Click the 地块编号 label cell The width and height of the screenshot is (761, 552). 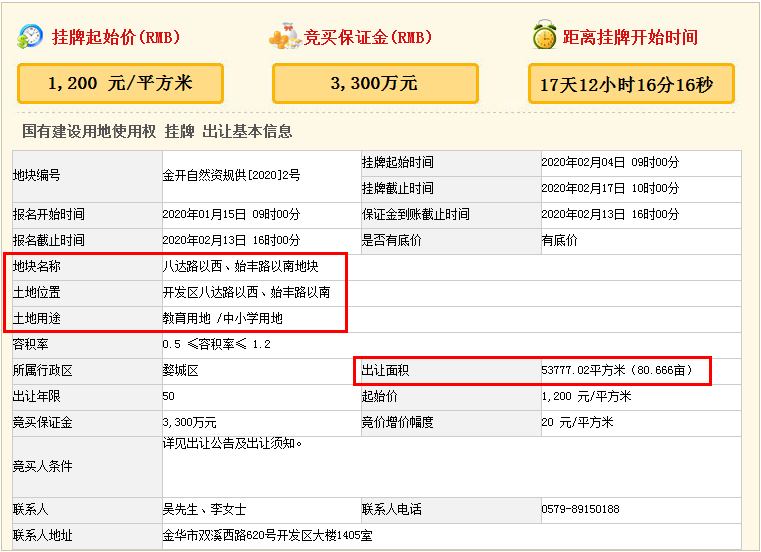(87, 176)
